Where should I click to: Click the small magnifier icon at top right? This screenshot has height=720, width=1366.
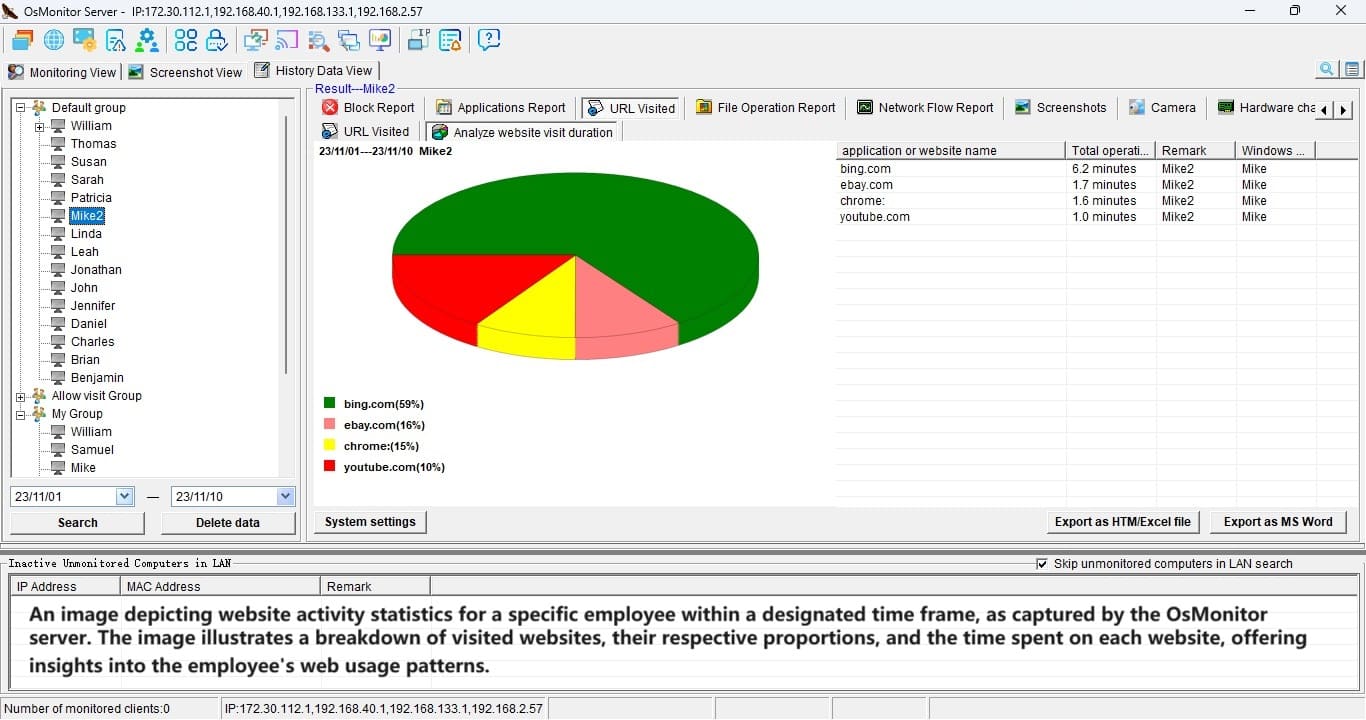1327,69
